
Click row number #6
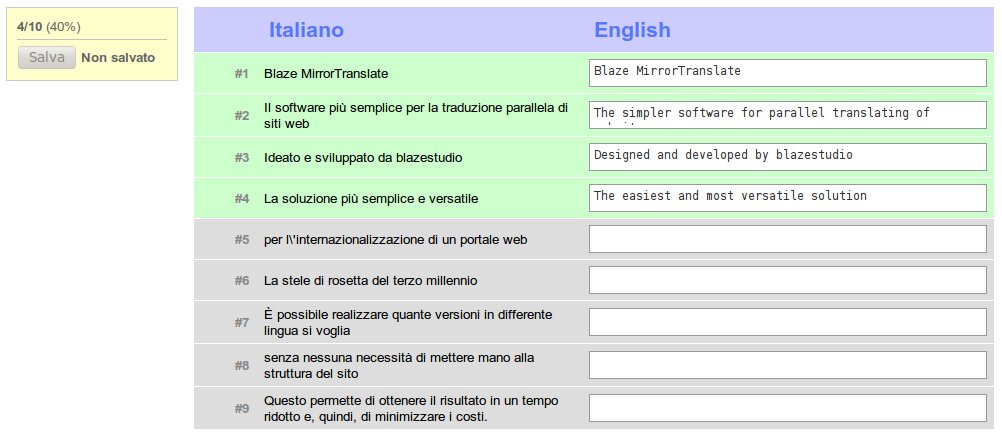click(x=241, y=280)
